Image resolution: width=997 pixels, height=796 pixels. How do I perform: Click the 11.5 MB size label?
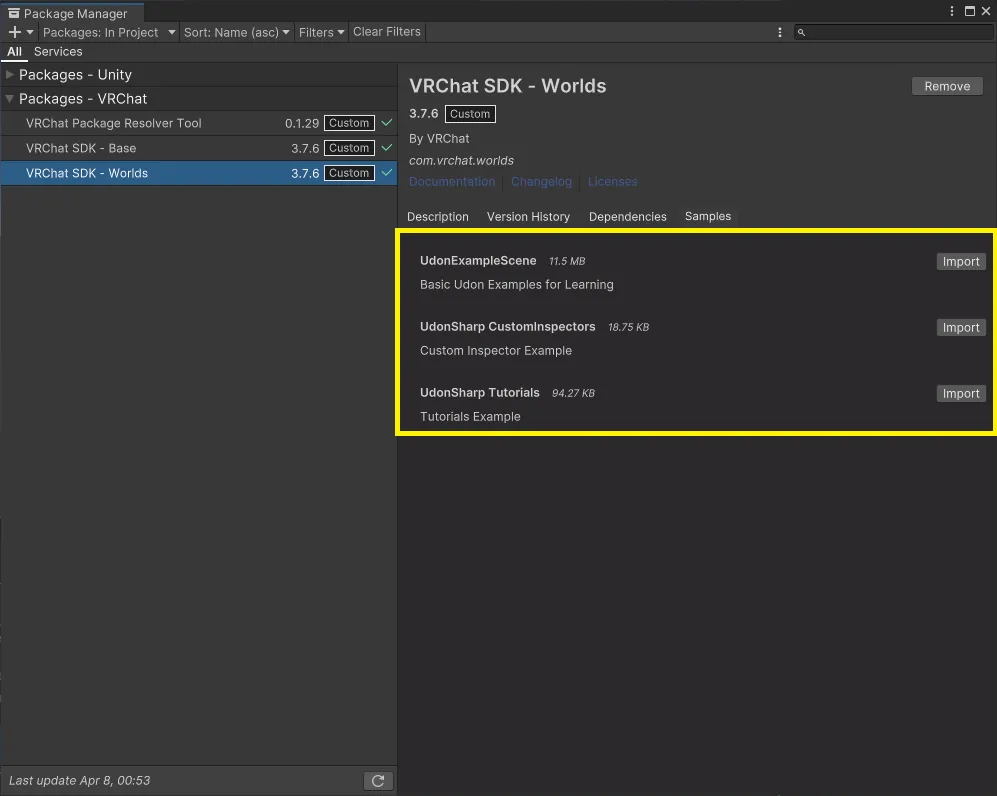[x=567, y=261]
